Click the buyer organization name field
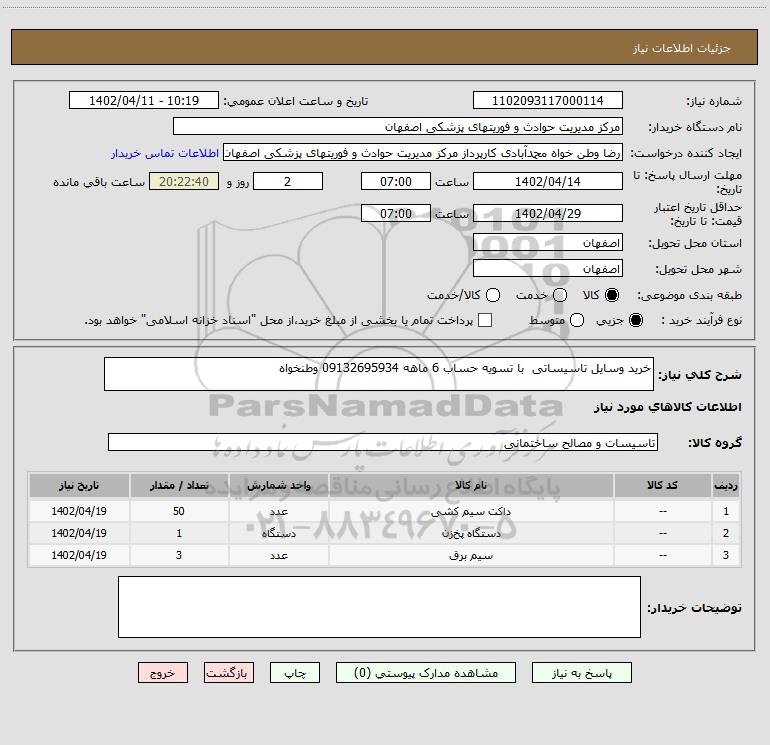 (398, 127)
